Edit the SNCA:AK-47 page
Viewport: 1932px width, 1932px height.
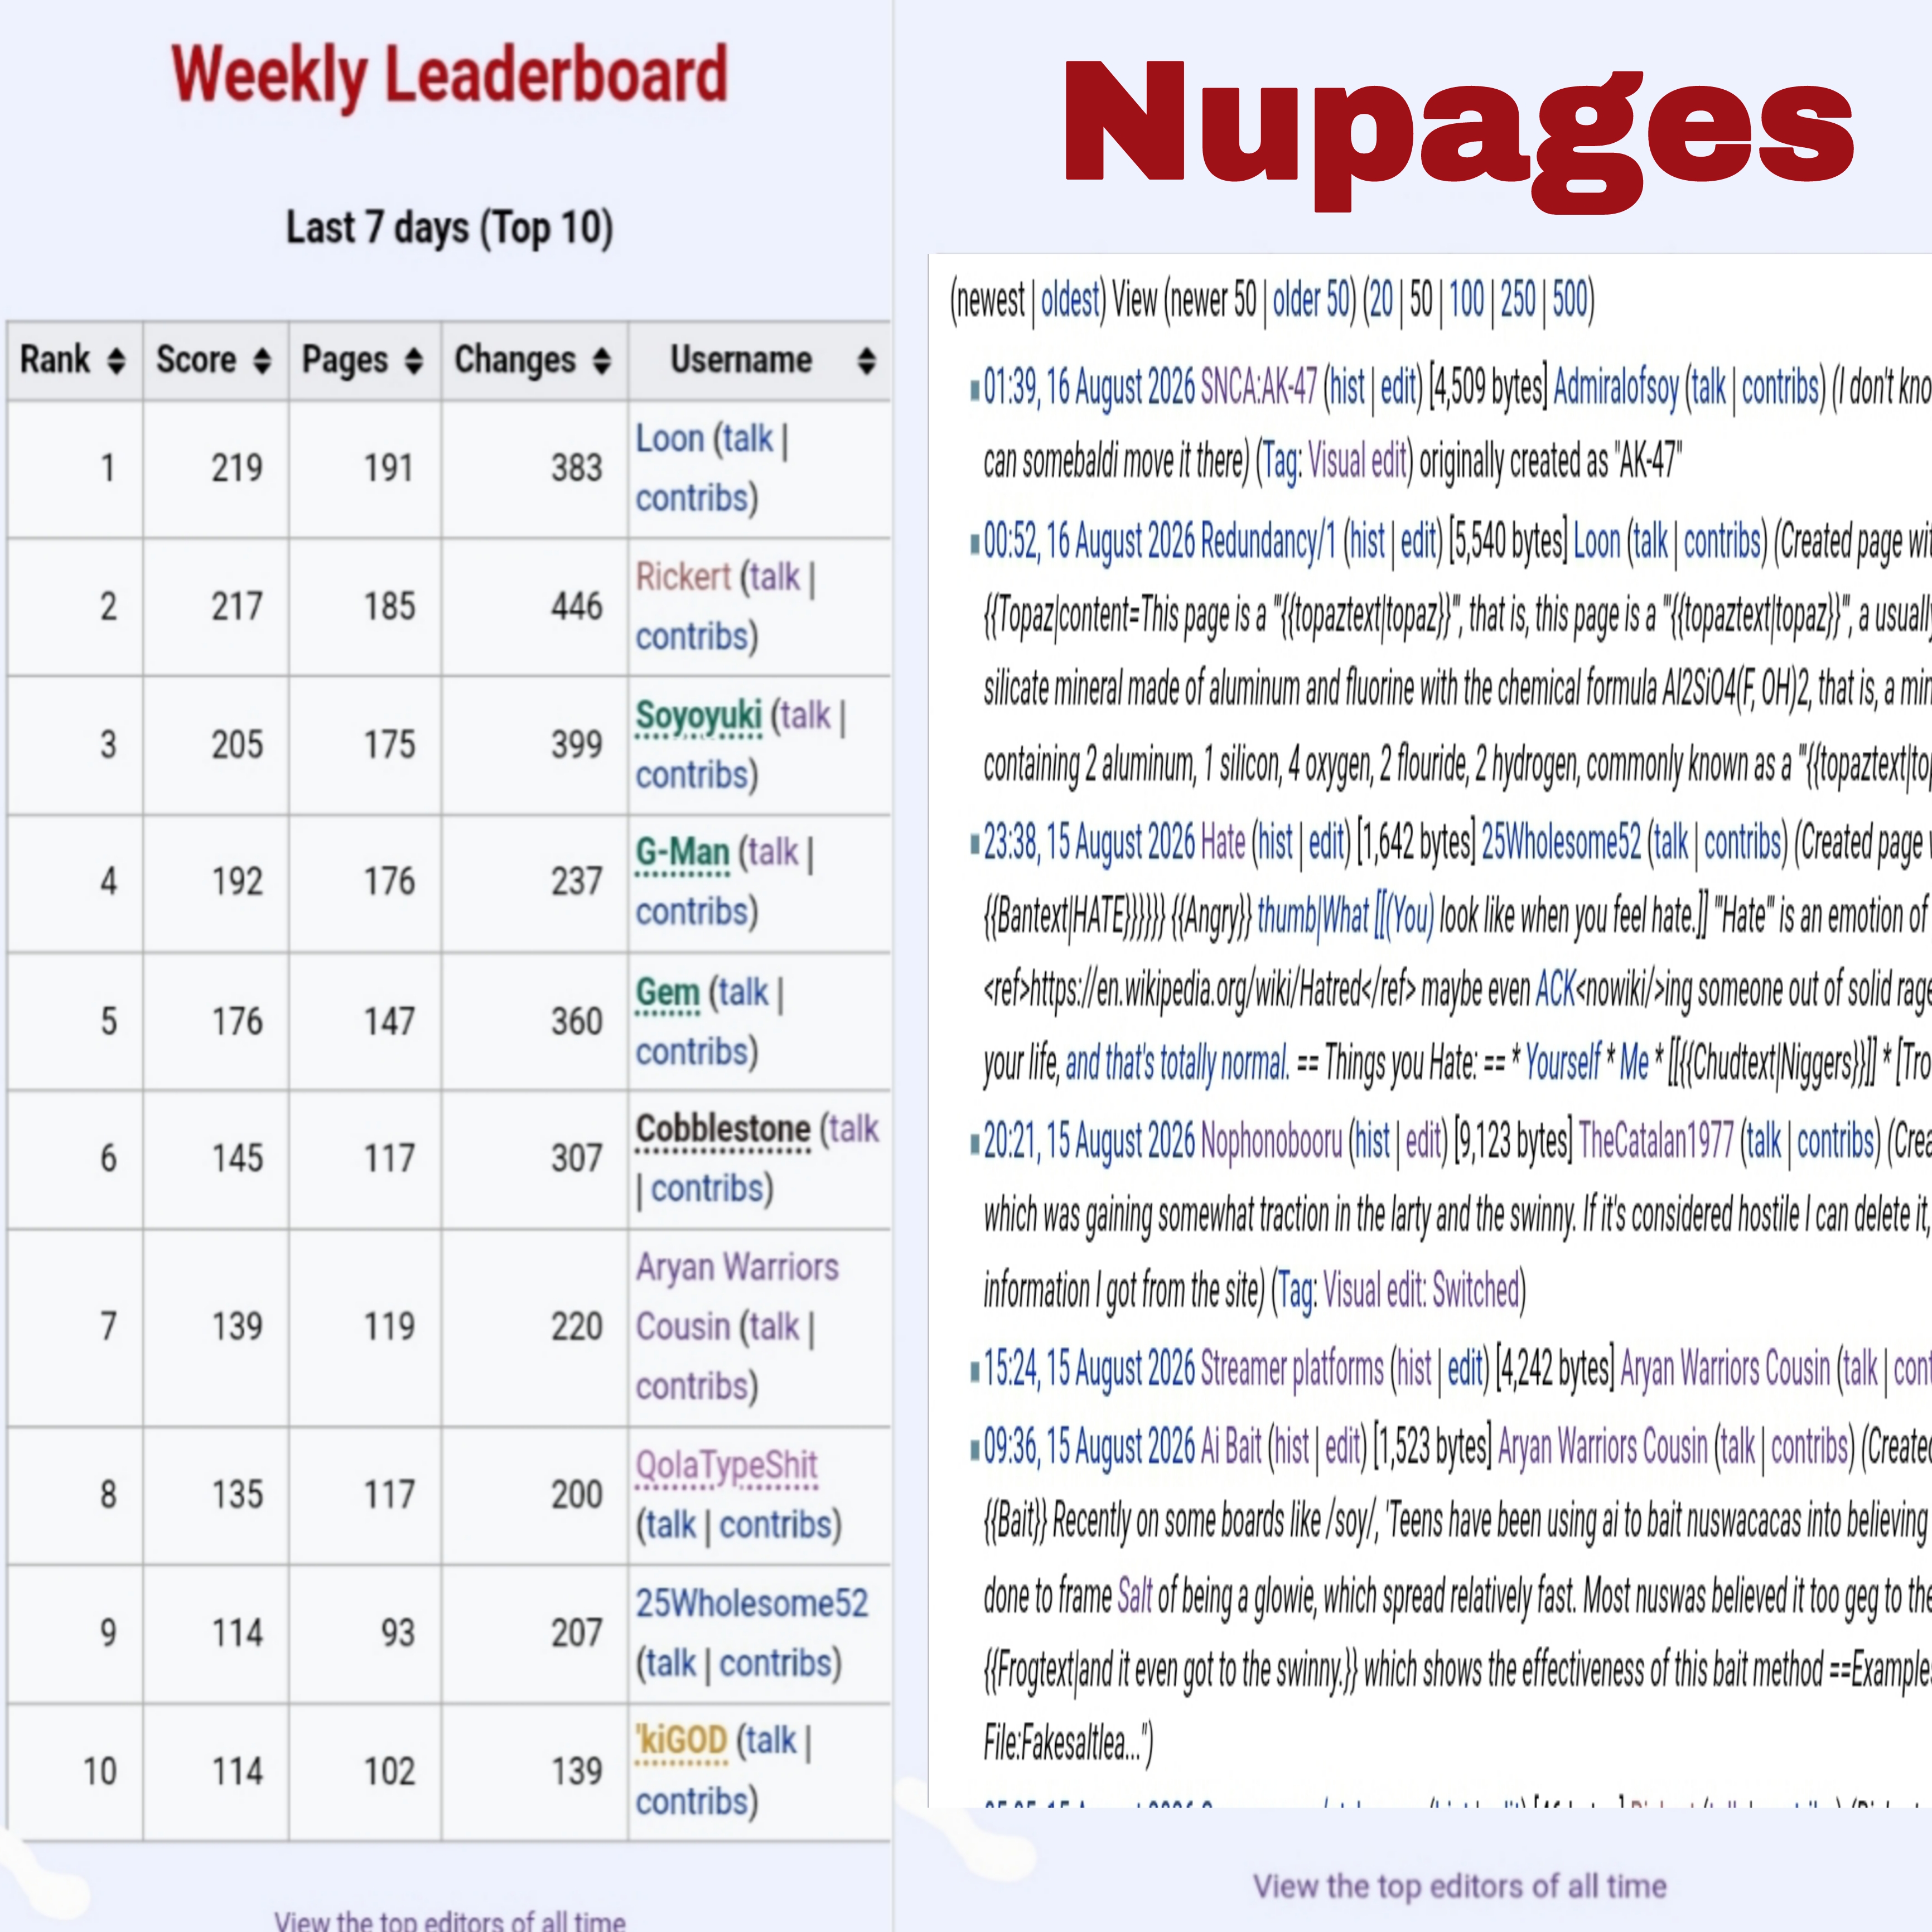tap(1398, 388)
